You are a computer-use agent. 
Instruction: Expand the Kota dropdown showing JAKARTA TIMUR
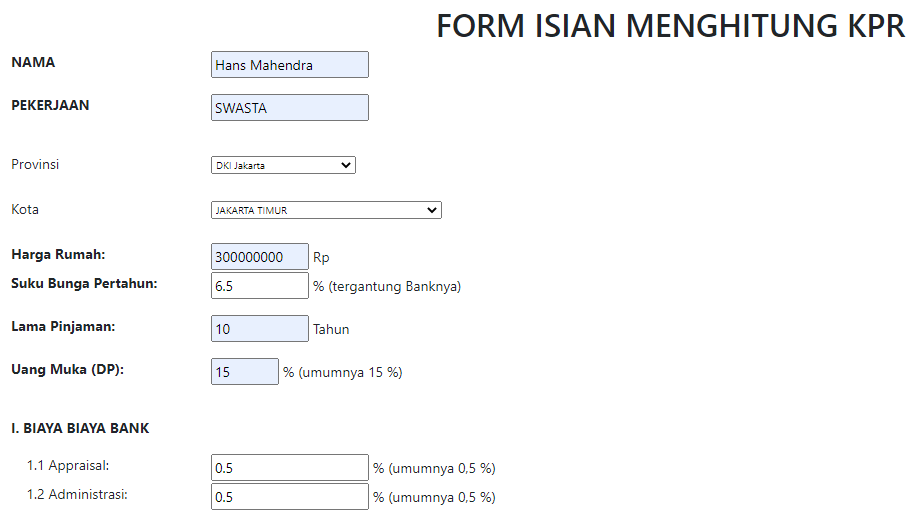326,210
